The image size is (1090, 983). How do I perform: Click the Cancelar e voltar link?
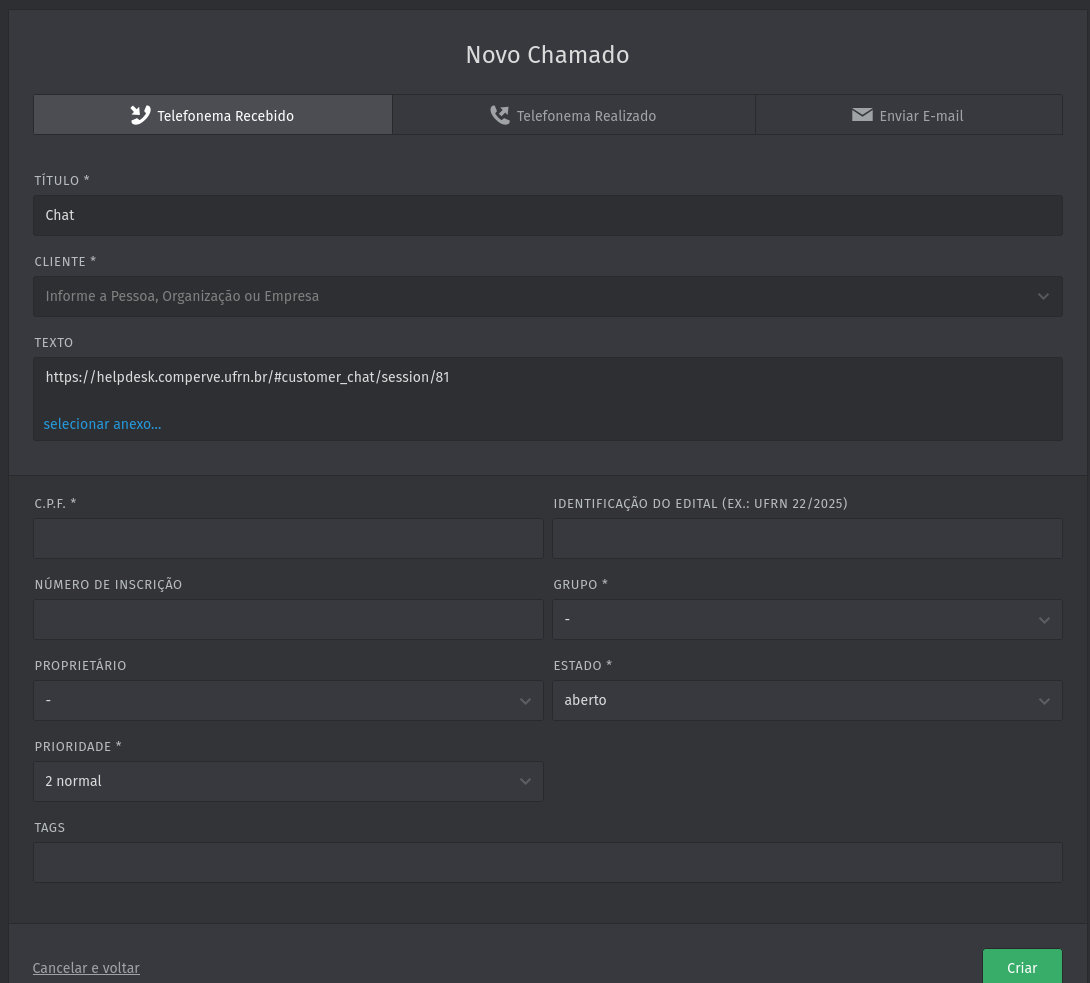(x=86, y=968)
